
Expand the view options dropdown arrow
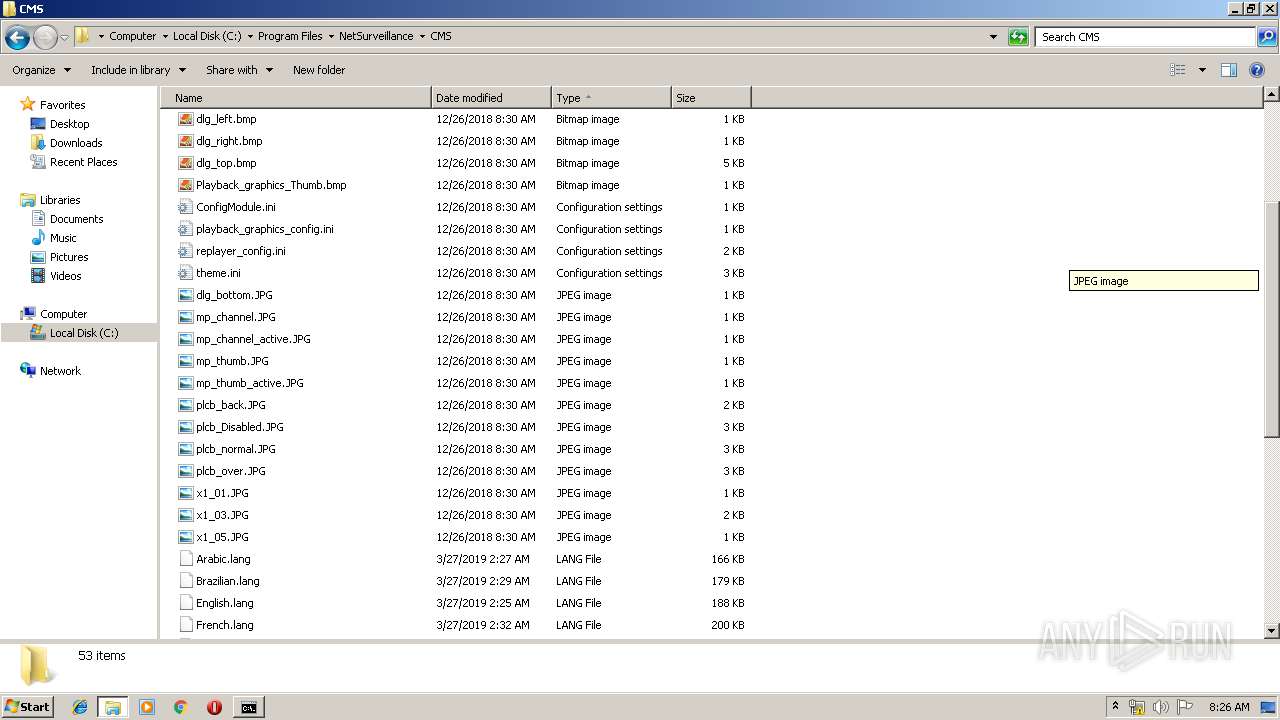tap(1202, 70)
